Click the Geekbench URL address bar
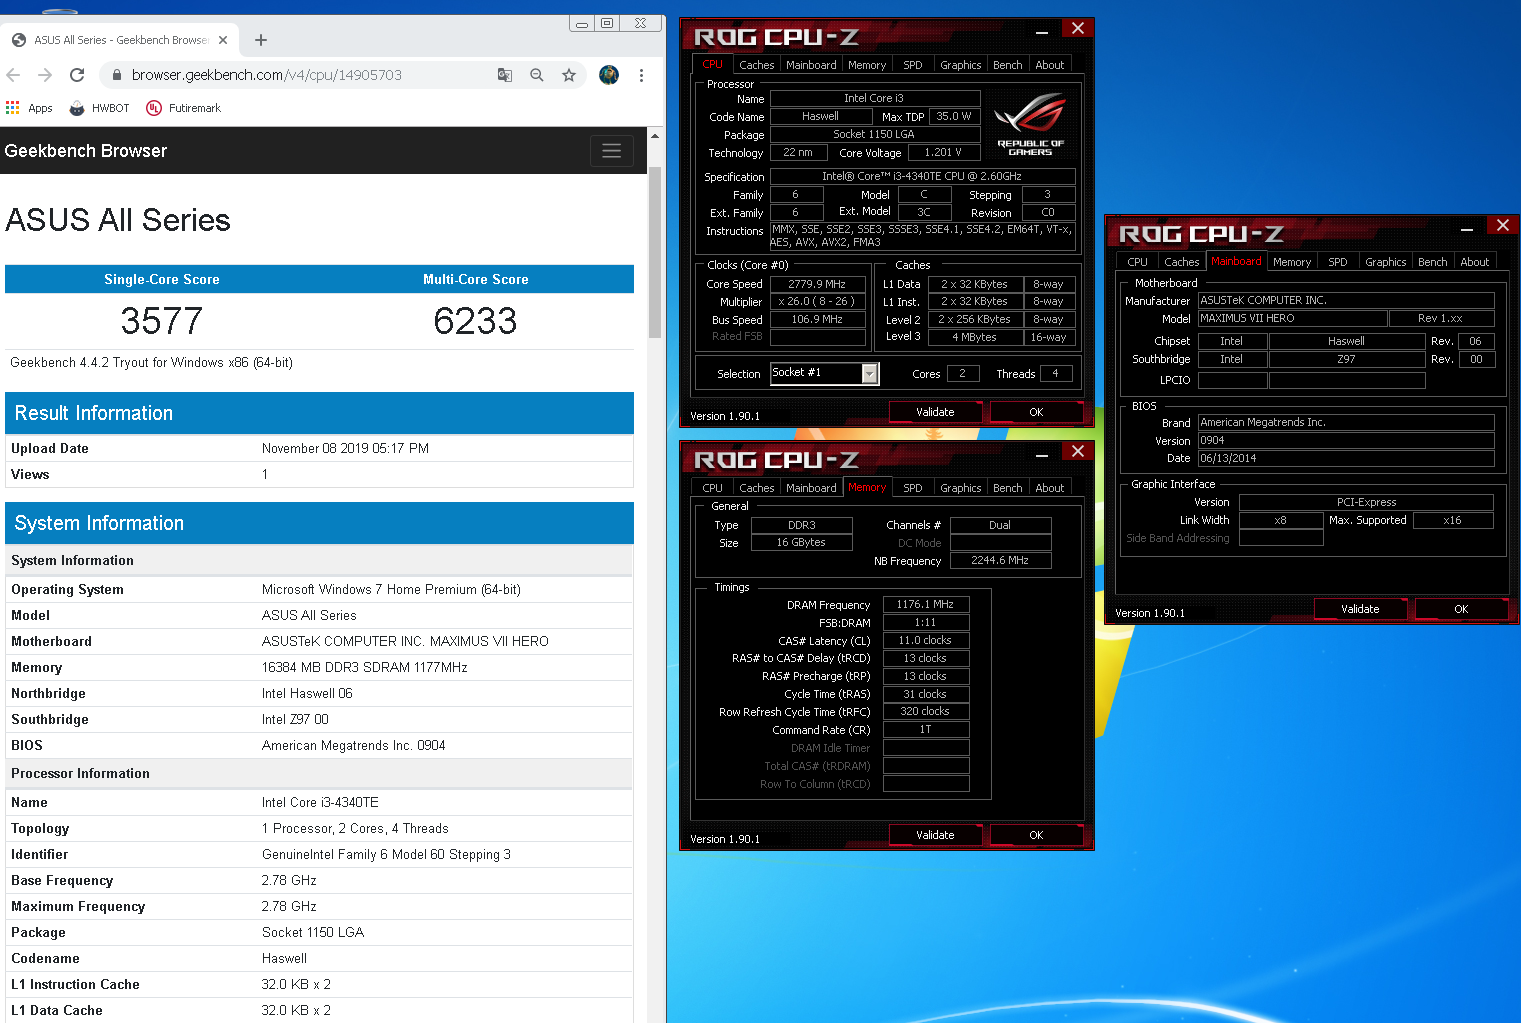 tap(267, 75)
